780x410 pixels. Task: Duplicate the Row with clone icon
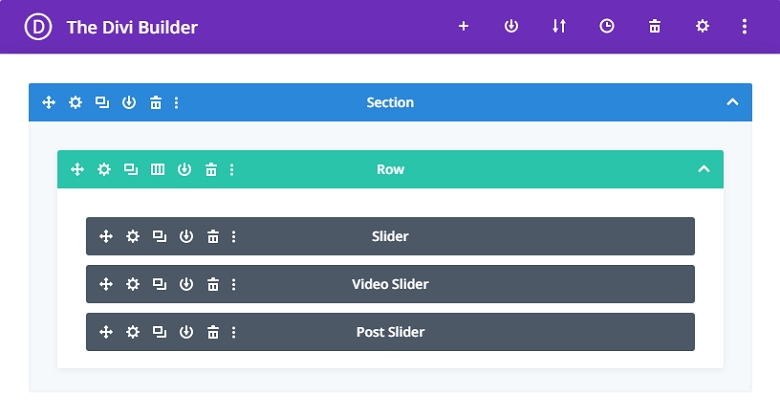pyautogui.click(x=131, y=169)
